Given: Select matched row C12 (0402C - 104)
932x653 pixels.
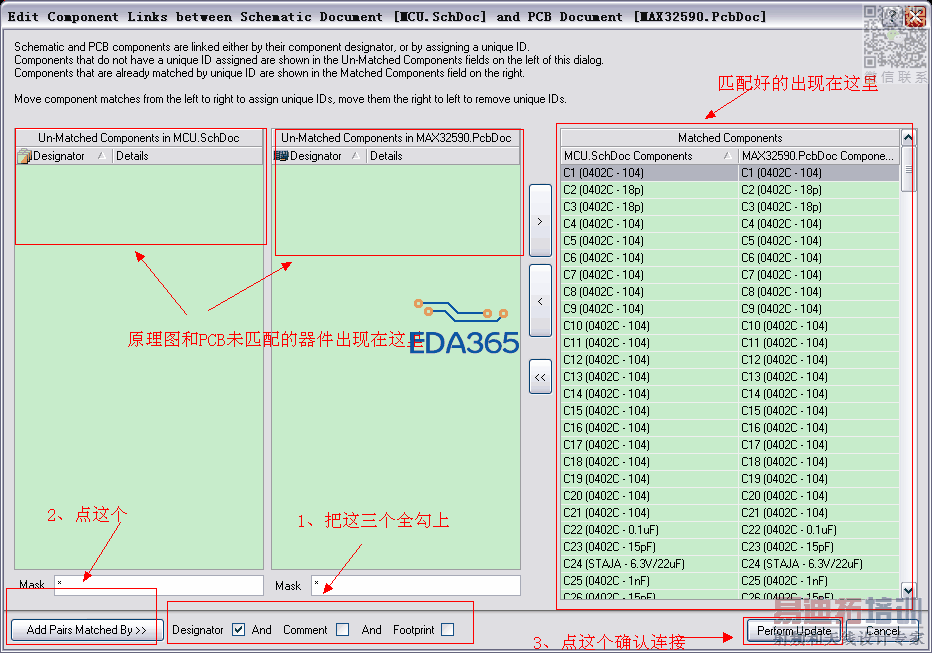Looking at the screenshot, I should (x=730, y=360).
